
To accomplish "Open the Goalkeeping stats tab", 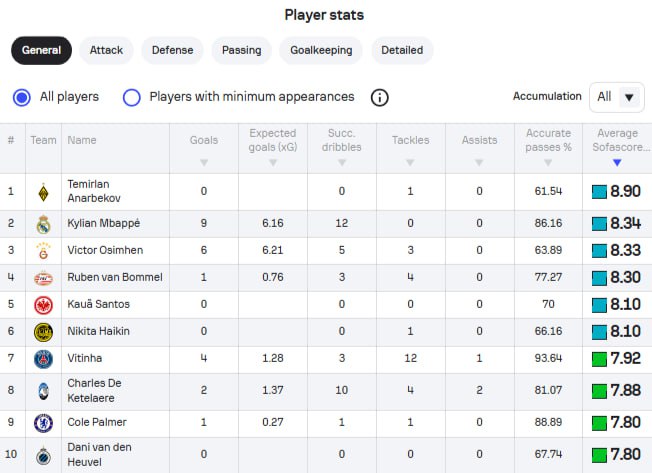I will point(321,50).
